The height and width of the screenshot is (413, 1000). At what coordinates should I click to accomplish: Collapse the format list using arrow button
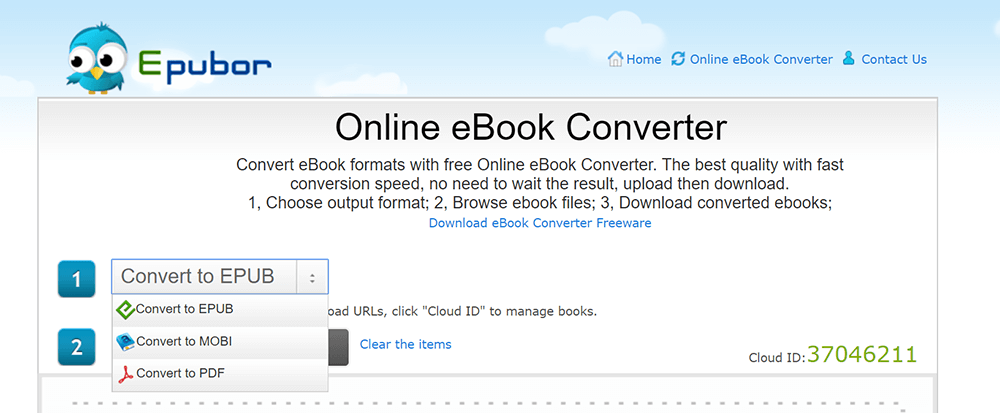(x=312, y=277)
